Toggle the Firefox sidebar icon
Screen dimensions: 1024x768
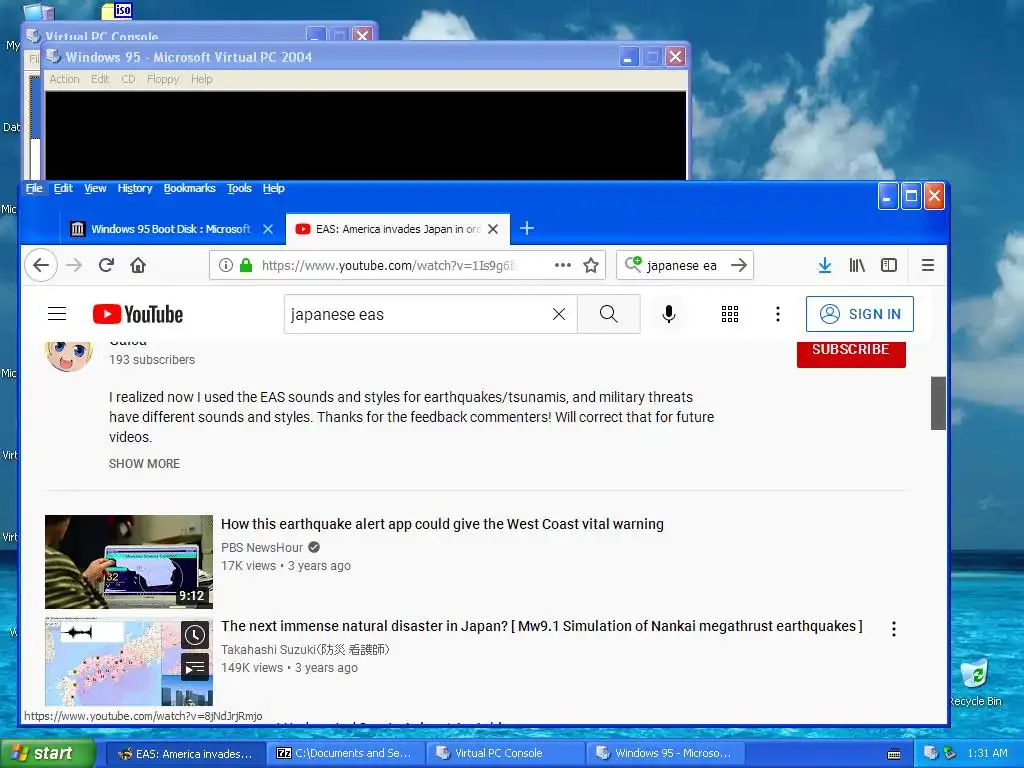click(889, 265)
